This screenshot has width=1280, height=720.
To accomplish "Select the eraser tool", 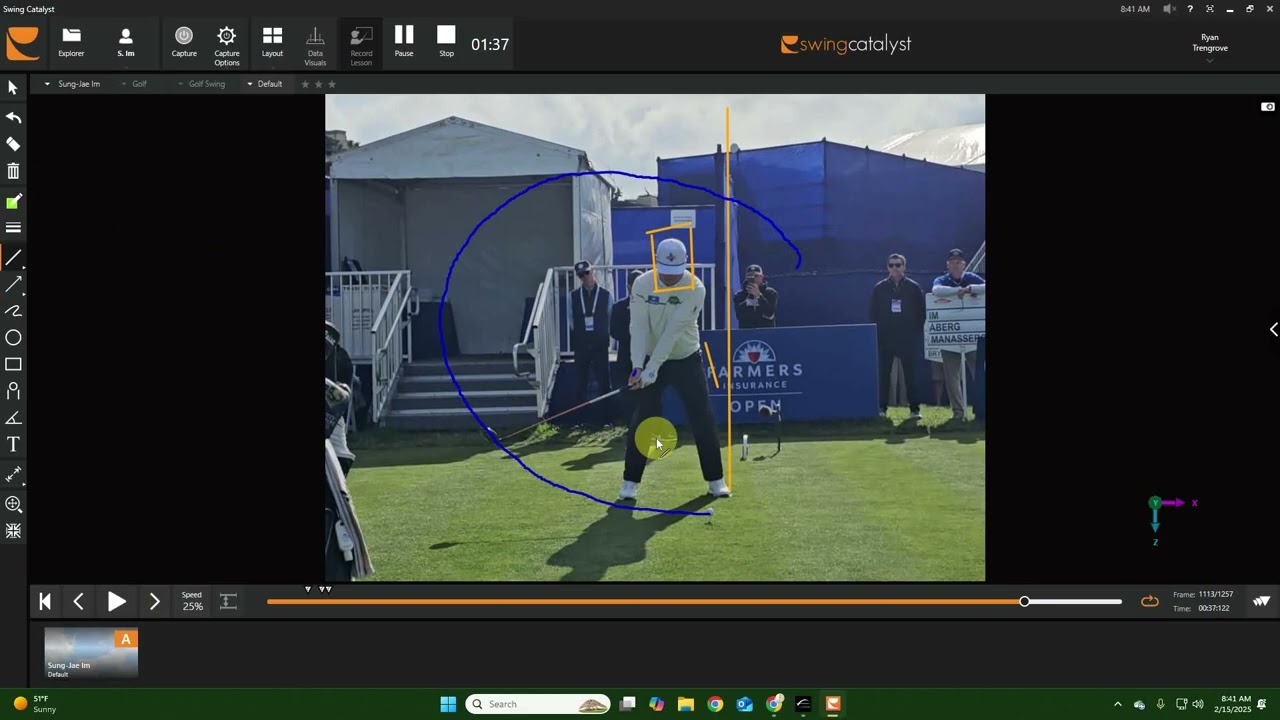I will tap(13, 144).
